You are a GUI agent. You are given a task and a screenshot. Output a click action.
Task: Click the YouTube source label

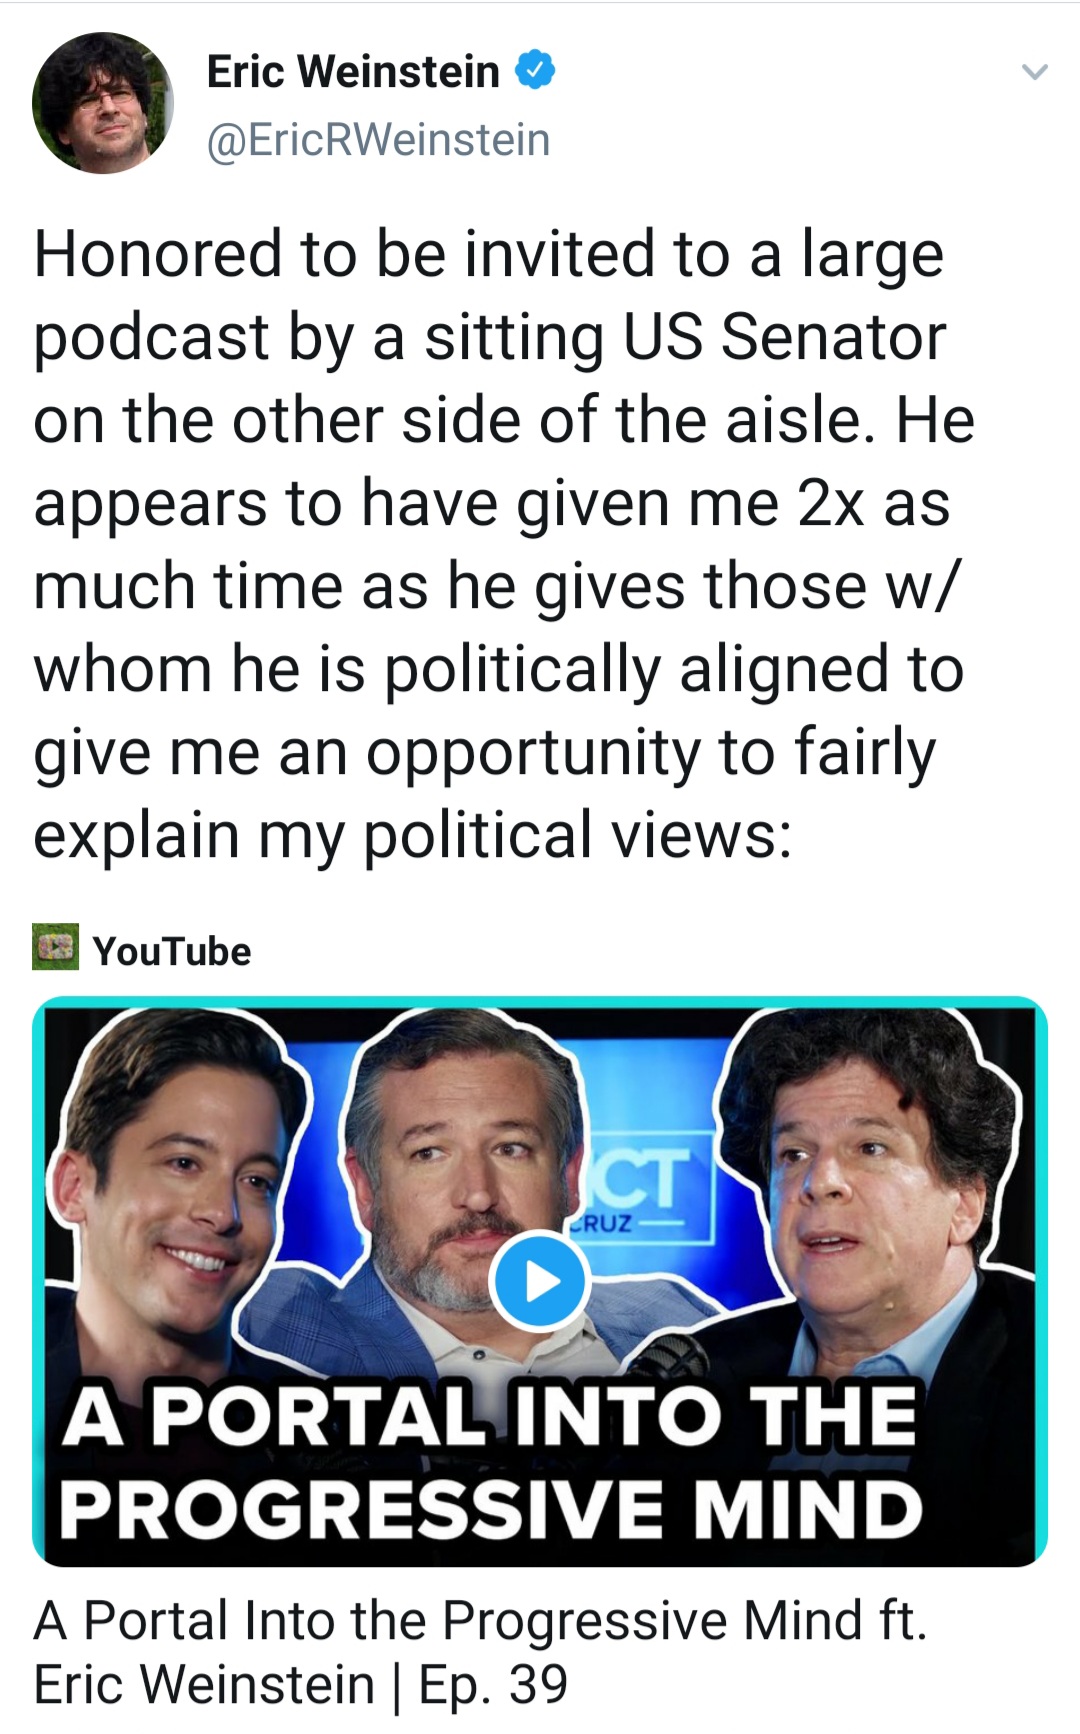(172, 951)
